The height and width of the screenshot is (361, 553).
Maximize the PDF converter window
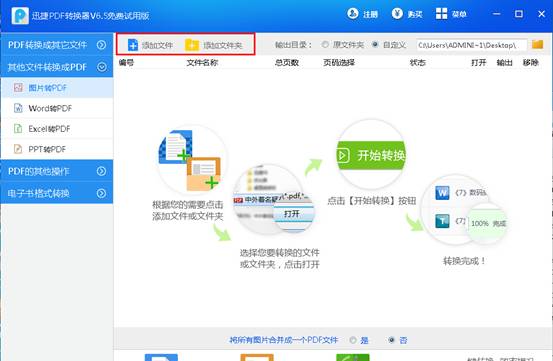point(519,14)
